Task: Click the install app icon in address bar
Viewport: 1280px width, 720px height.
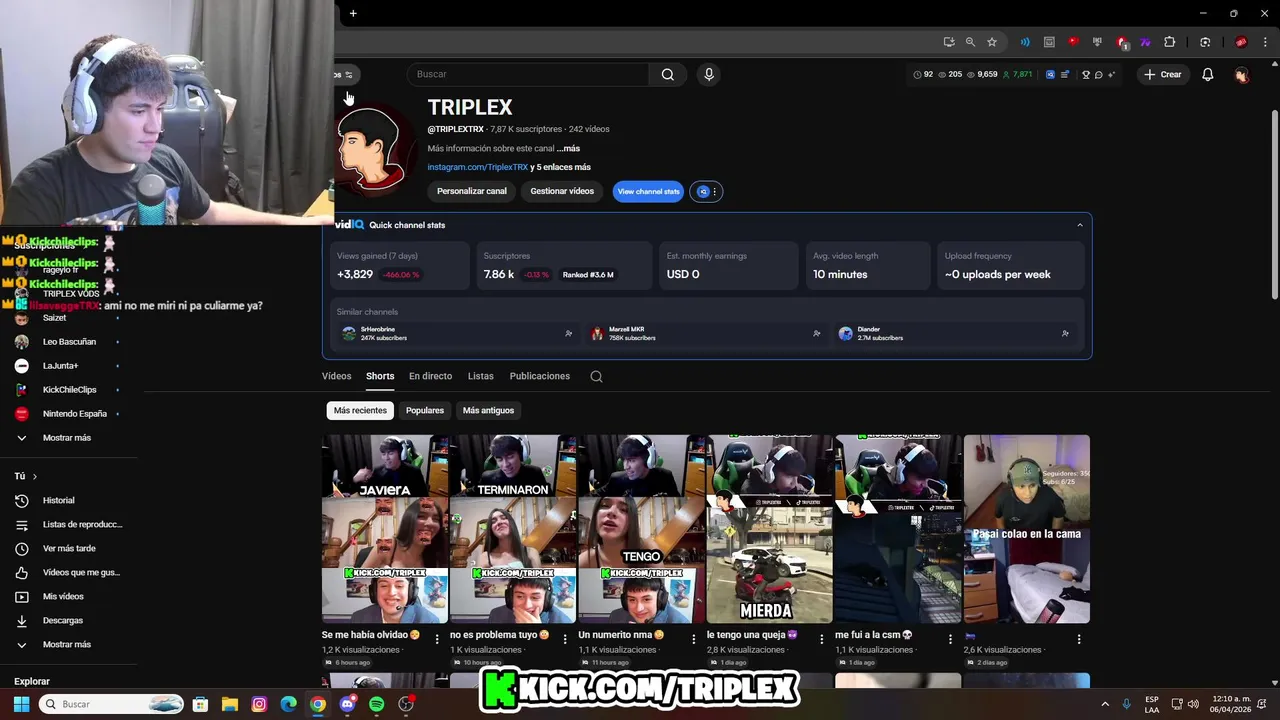Action: [x=949, y=42]
